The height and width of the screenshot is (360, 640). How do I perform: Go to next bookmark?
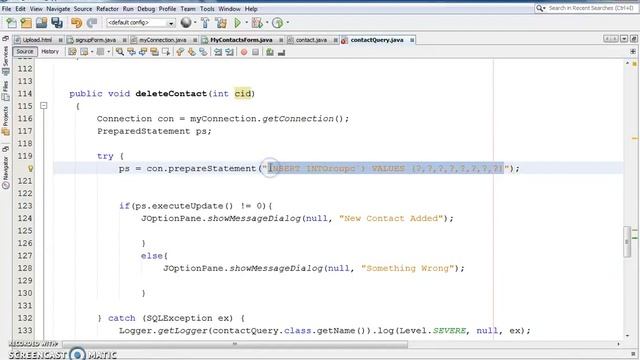(x=191, y=52)
